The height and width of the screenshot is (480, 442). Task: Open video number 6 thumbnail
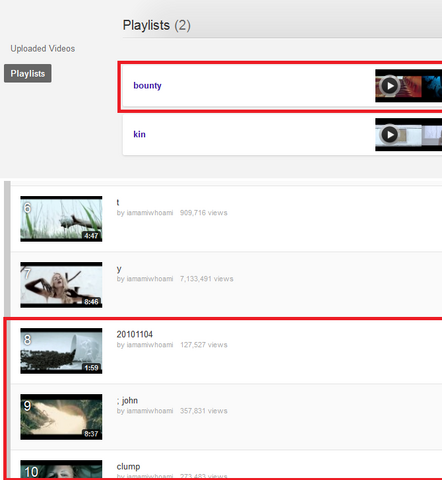click(61, 219)
